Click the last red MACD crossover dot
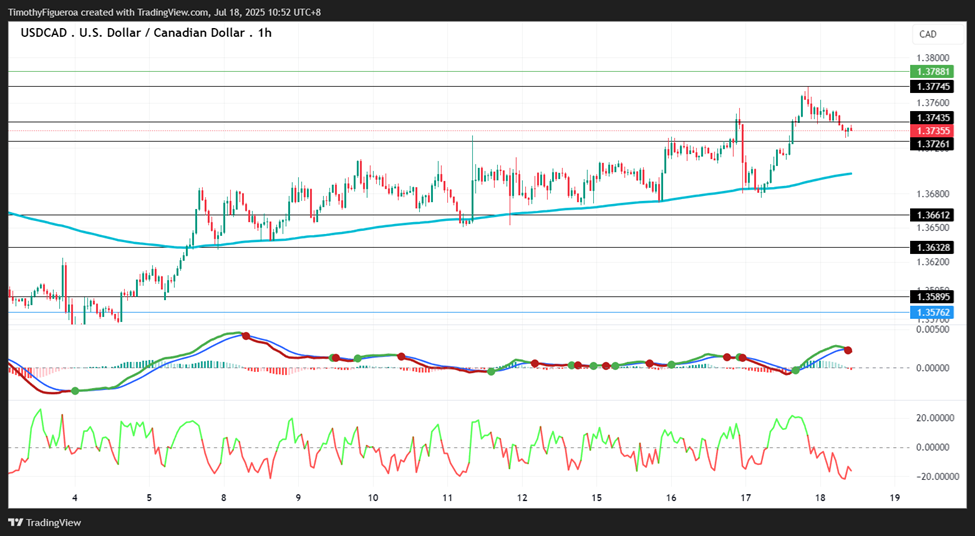The image size is (975, 536). (848, 351)
